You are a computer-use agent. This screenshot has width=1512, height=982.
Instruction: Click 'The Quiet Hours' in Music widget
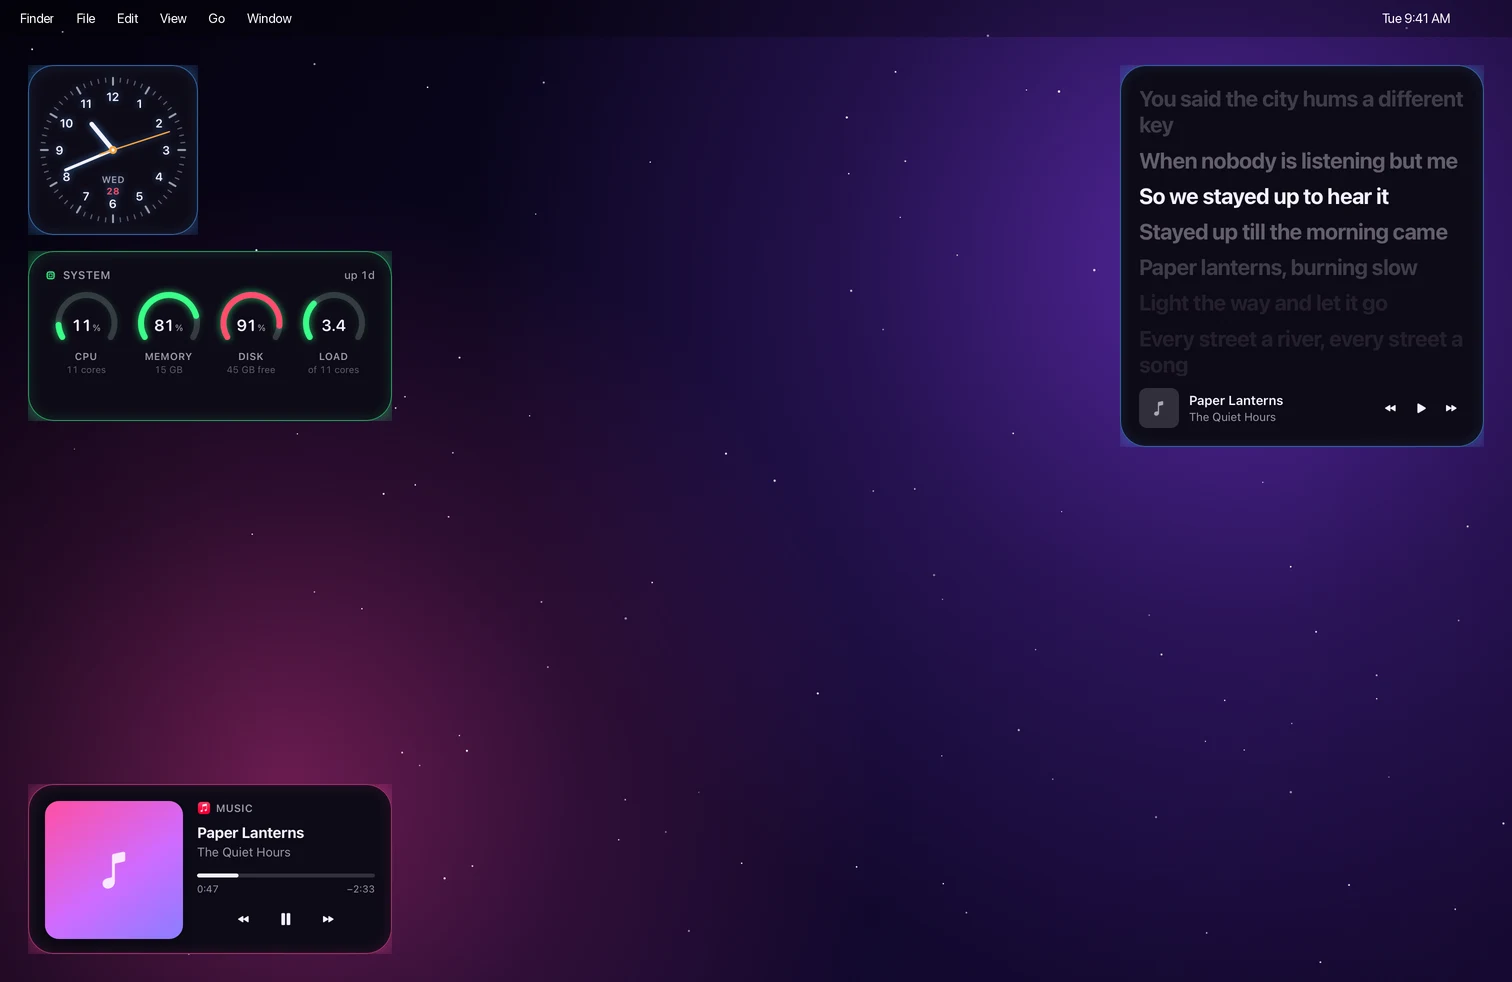click(x=244, y=852)
